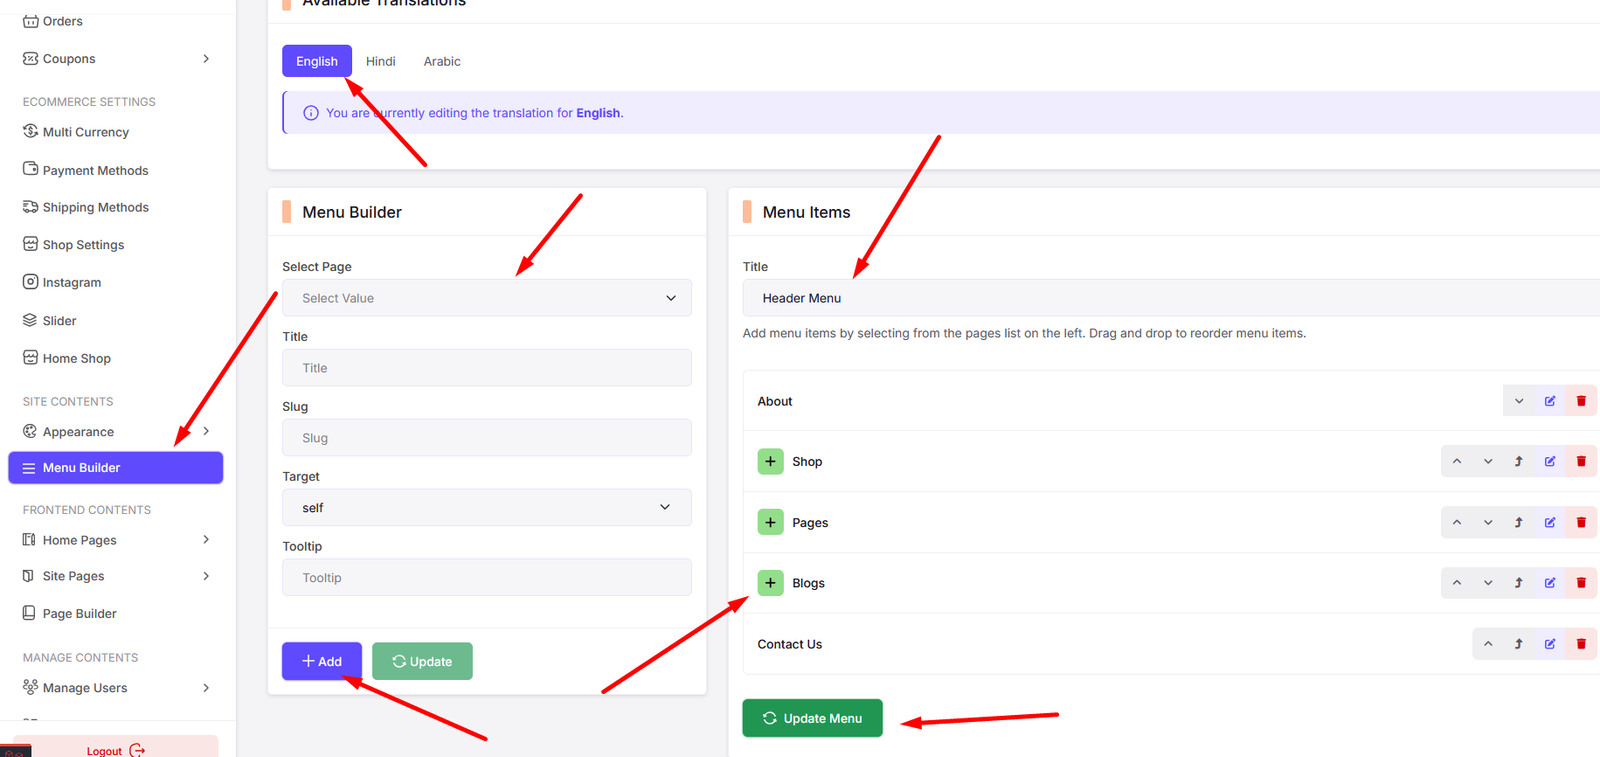Edit the Contact Us menu item
The height and width of the screenshot is (757, 1600).
click(x=1550, y=644)
